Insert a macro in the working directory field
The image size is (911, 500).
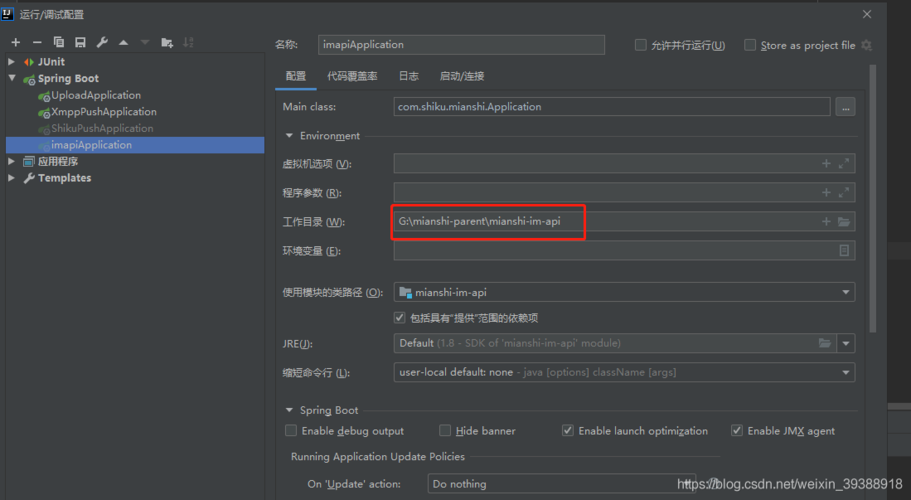[826, 221]
